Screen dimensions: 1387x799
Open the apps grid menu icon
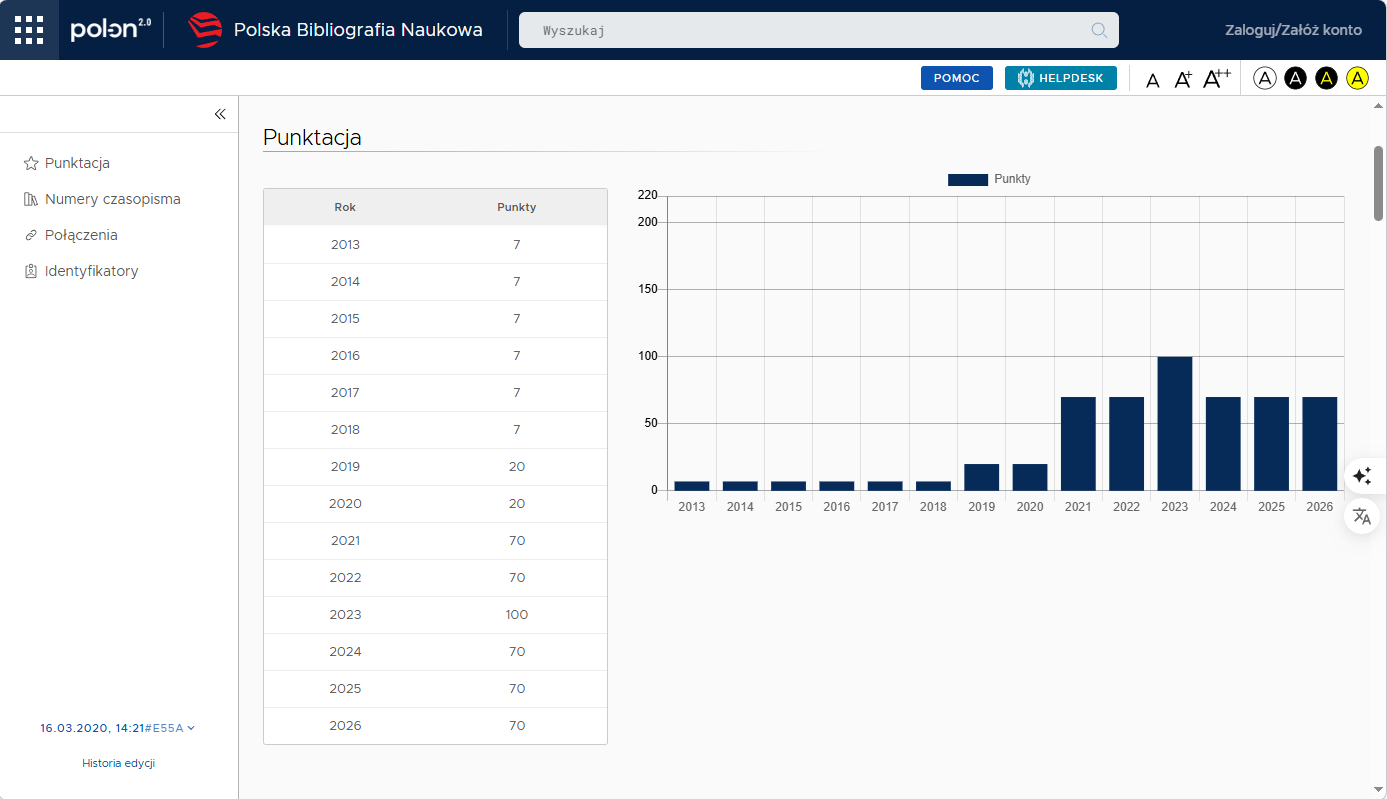(x=29, y=30)
